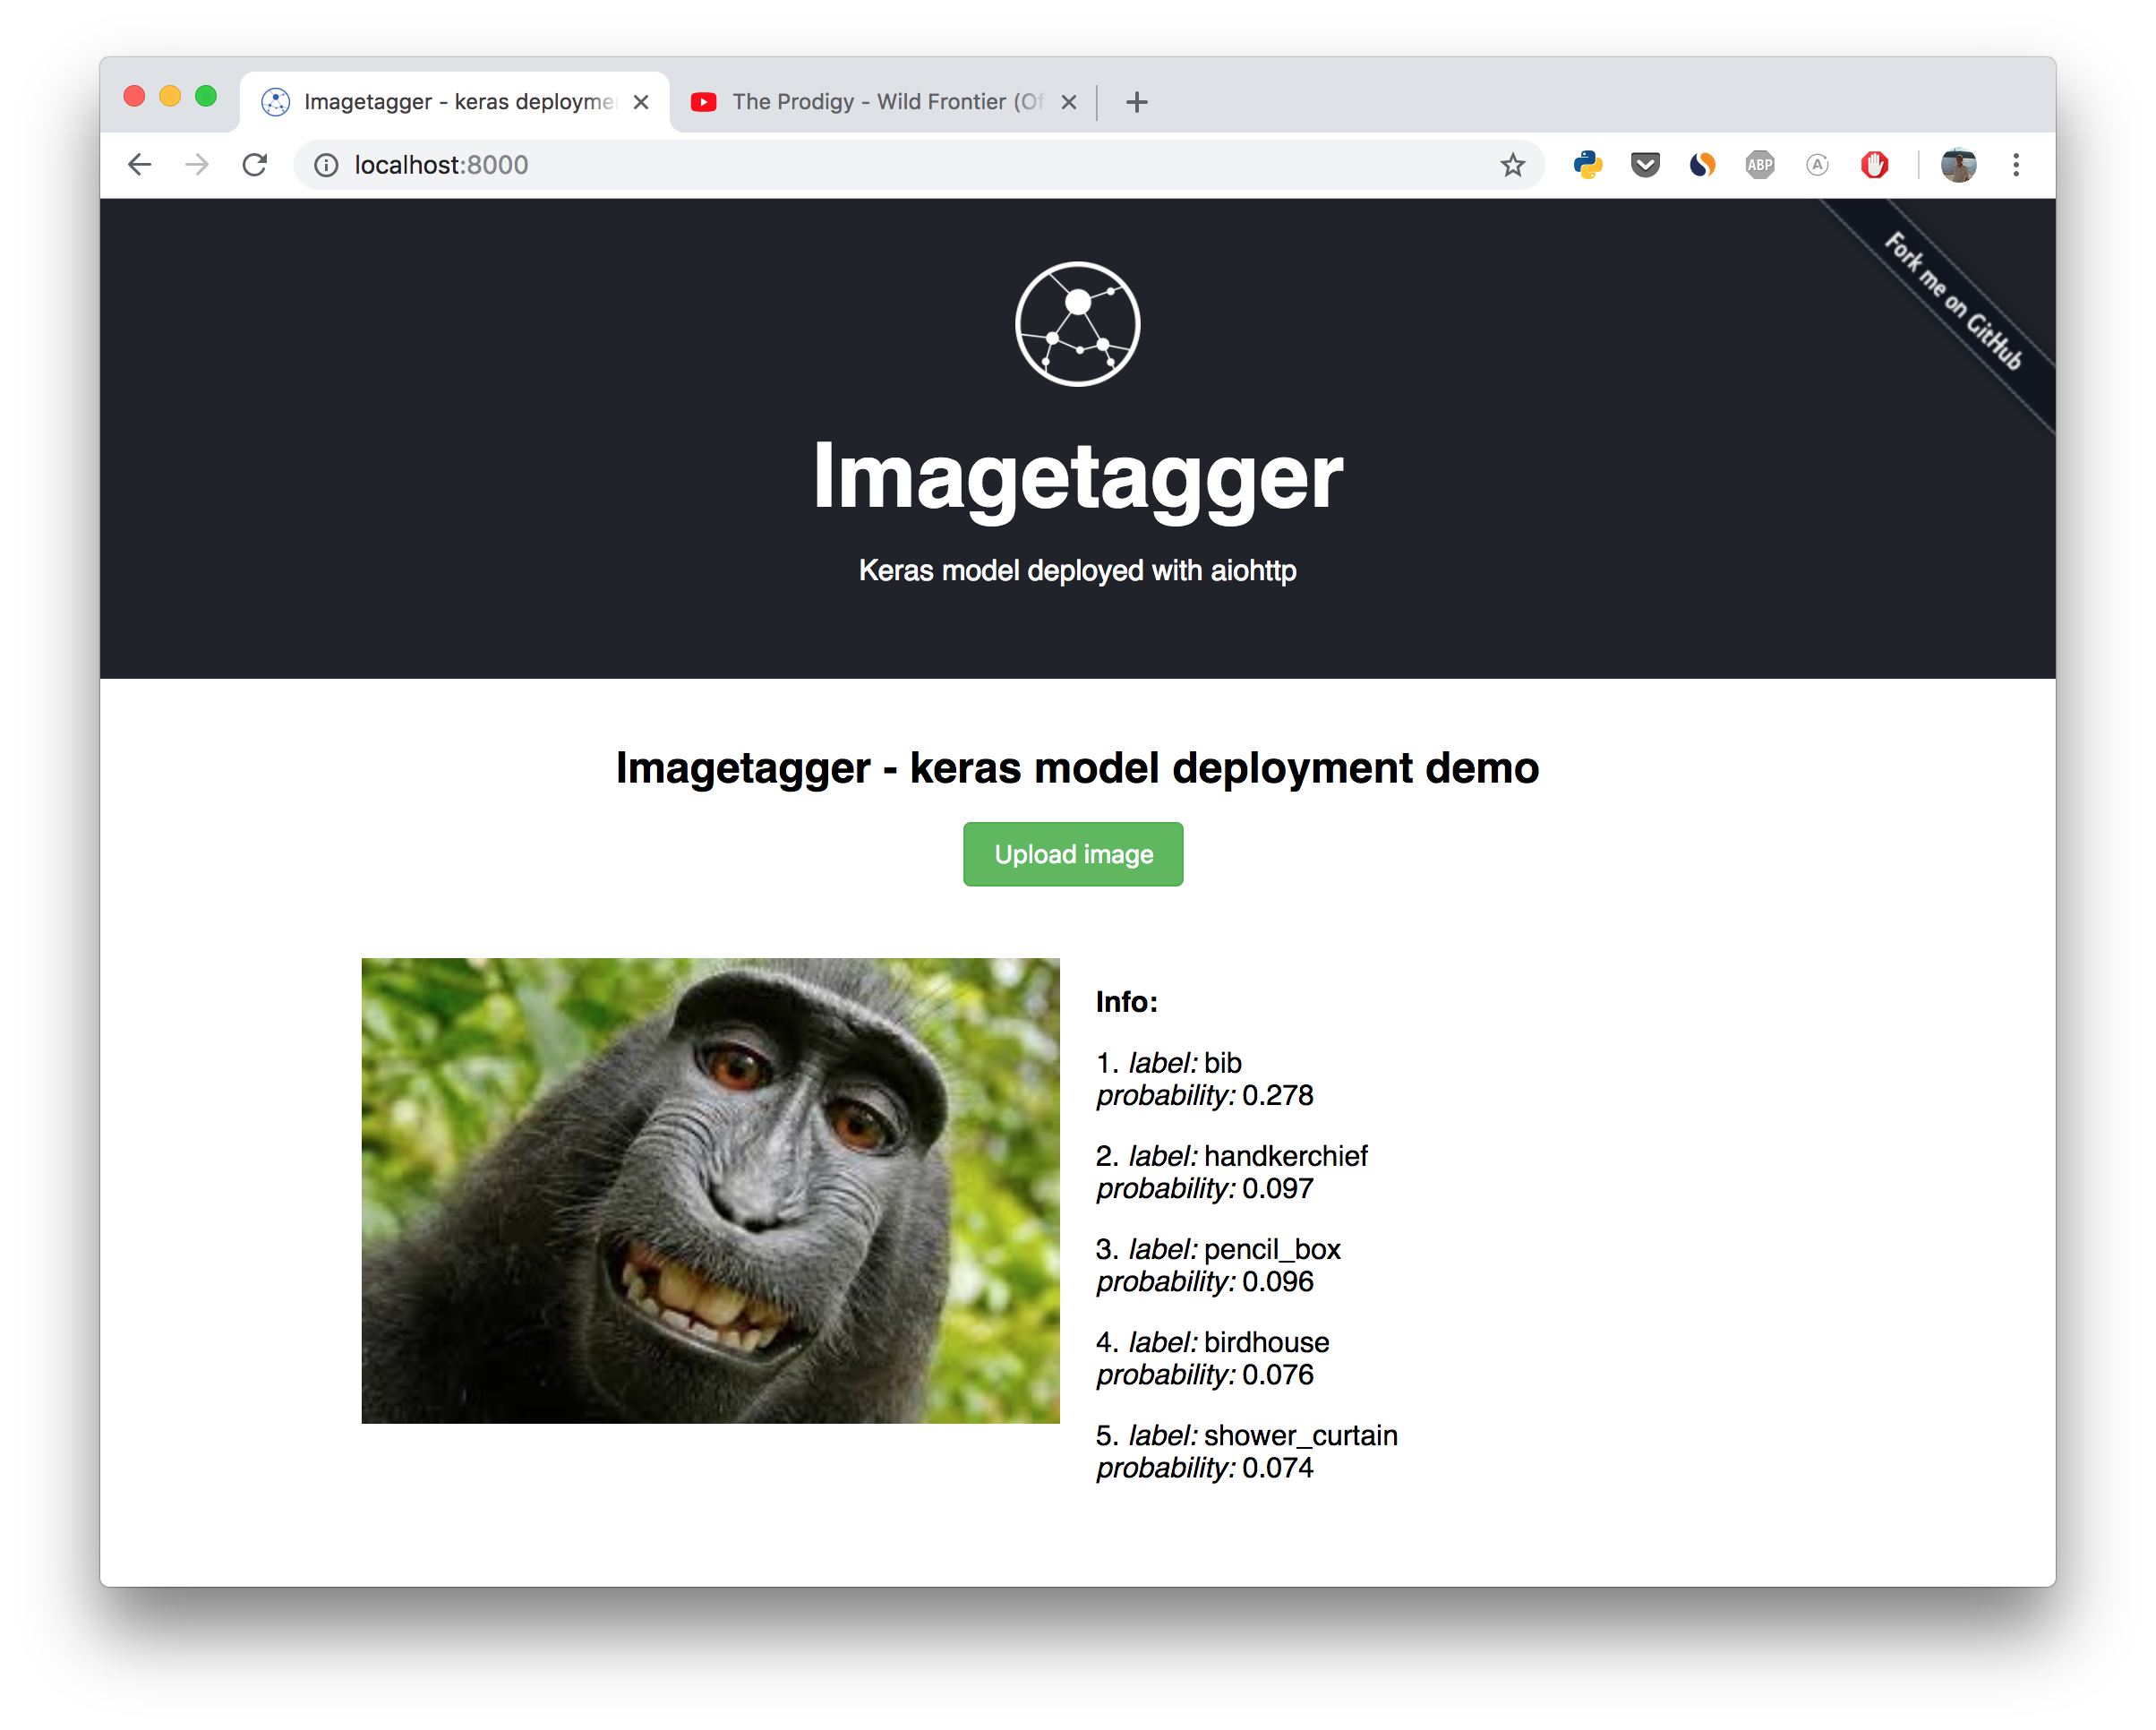The image size is (2156, 1730).
Task: Click the browser back navigation arrow
Action: coord(138,164)
